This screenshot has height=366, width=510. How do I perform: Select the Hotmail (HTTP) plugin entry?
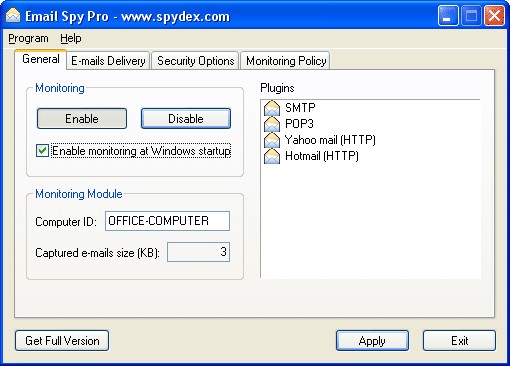tap(311, 156)
